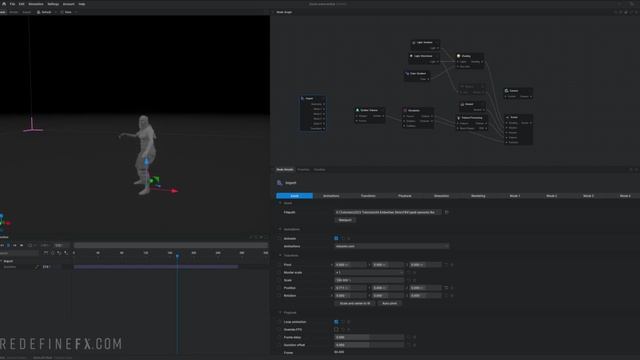Open the Simulation menu
Image resolution: width=640 pixels, height=360 pixels.
[x=36, y=4]
